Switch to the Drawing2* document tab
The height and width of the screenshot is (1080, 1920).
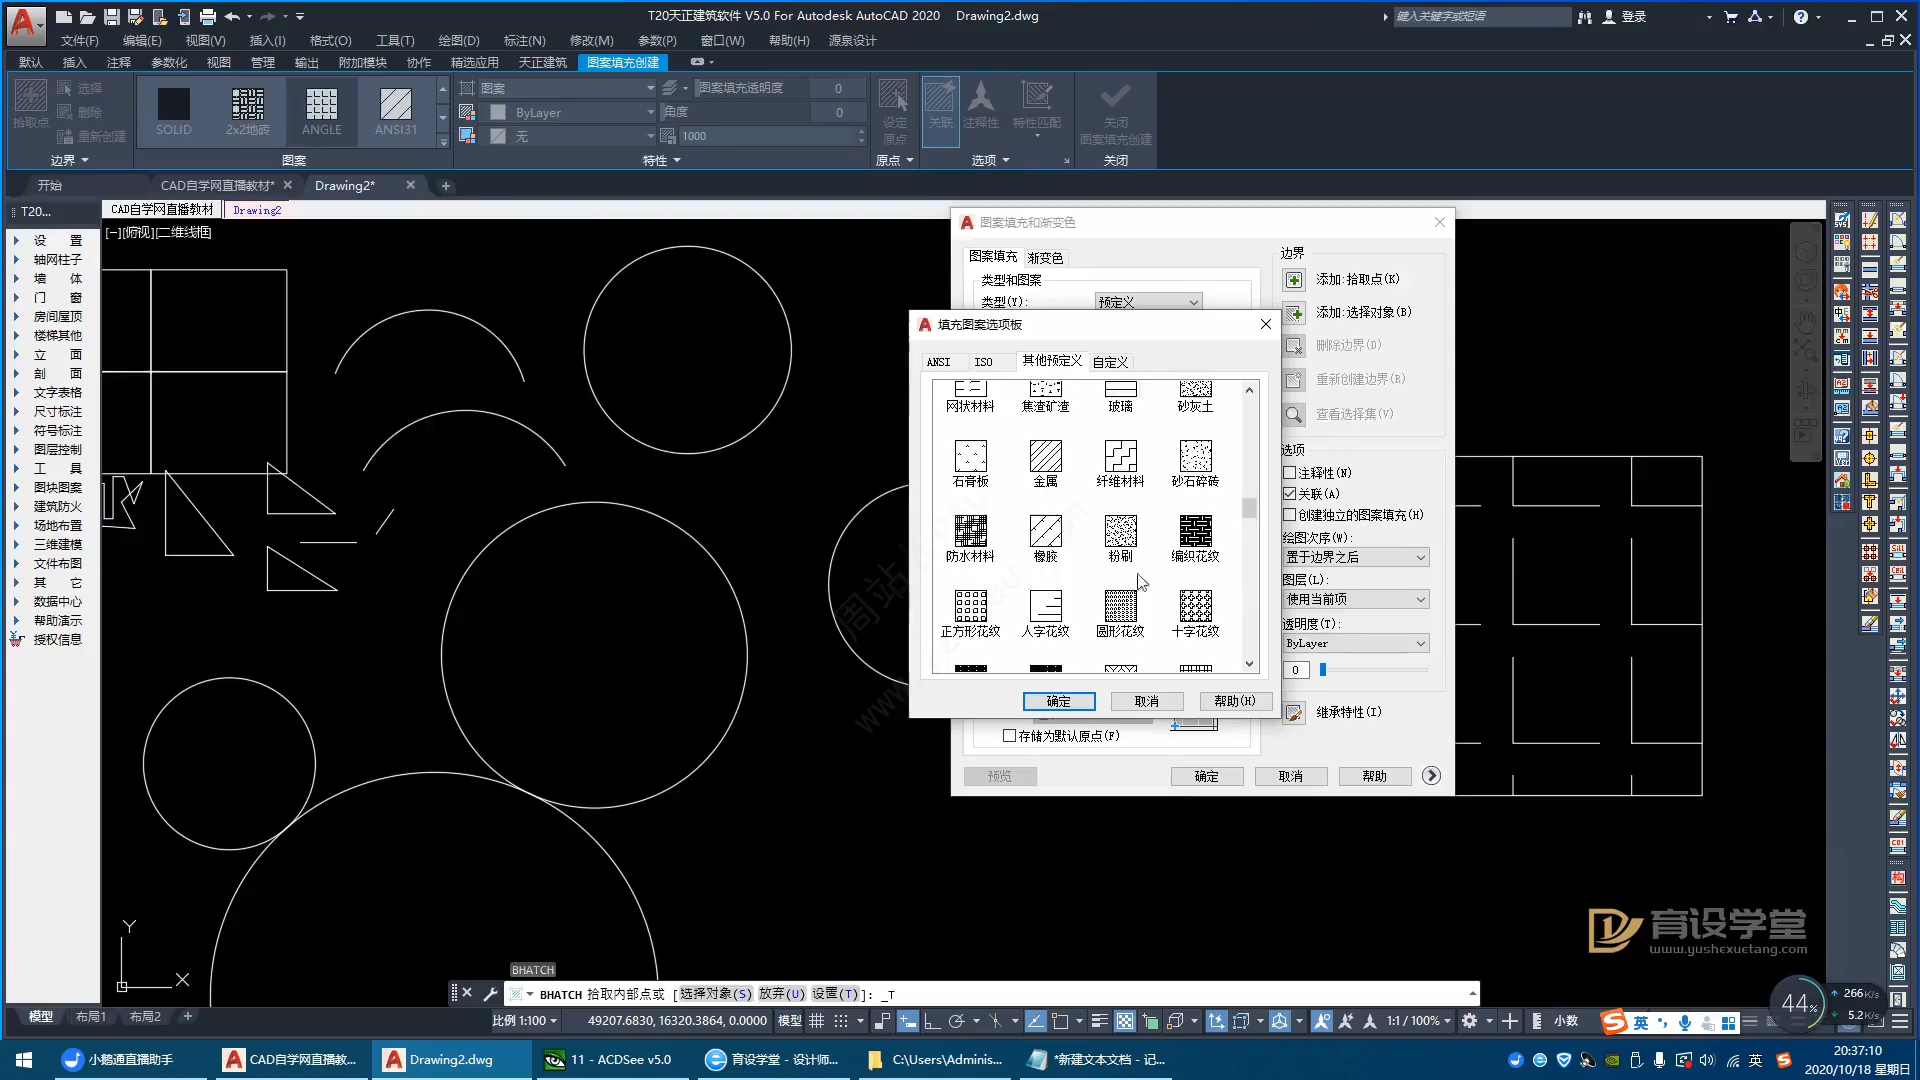pos(344,185)
